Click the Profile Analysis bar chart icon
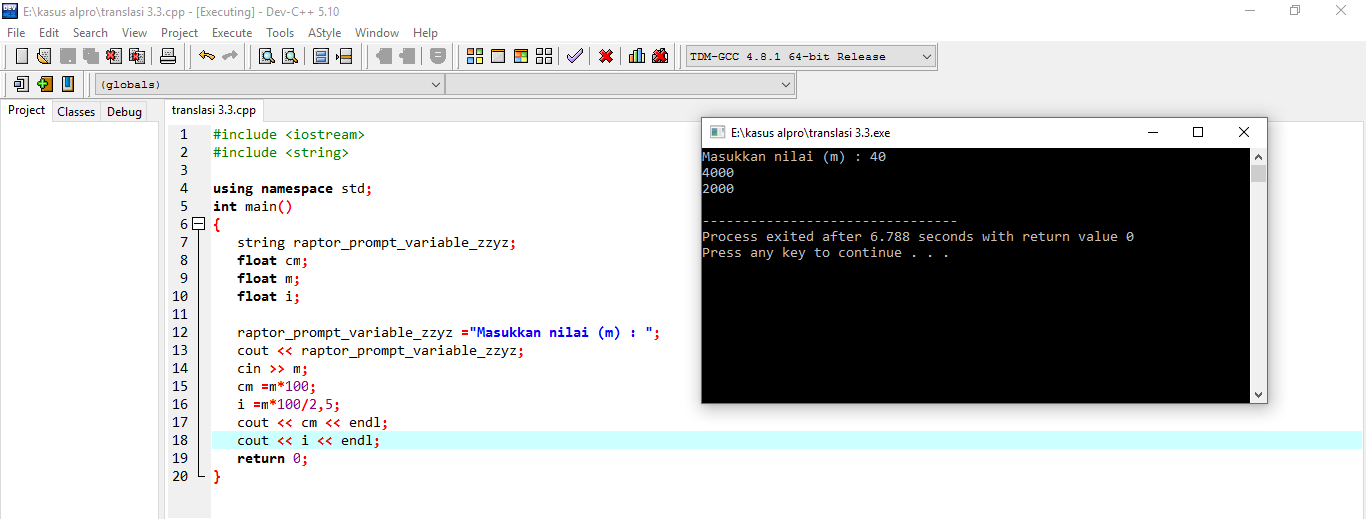The image size is (1366, 519). click(x=637, y=56)
